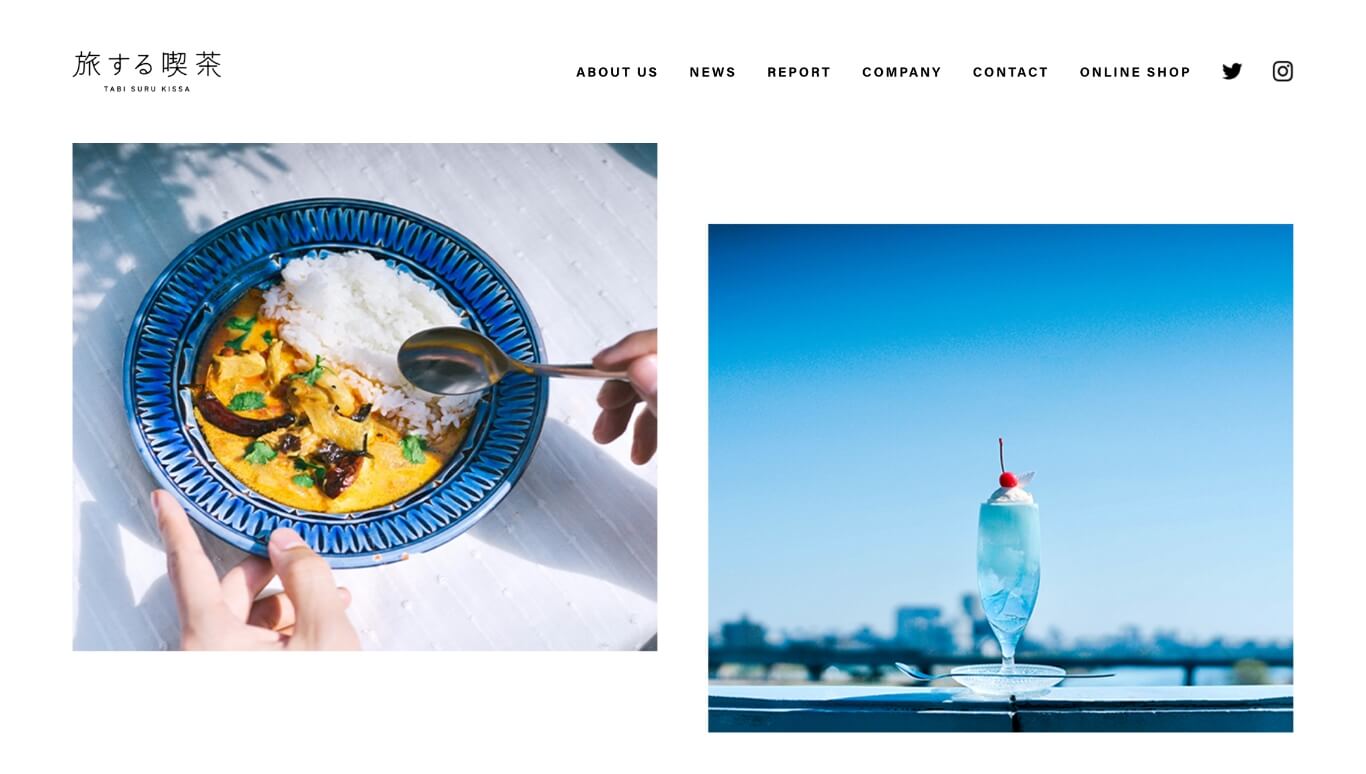Click the 旅する喫茶 logo
The height and width of the screenshot is (774, 1366).
click(147, 71)
